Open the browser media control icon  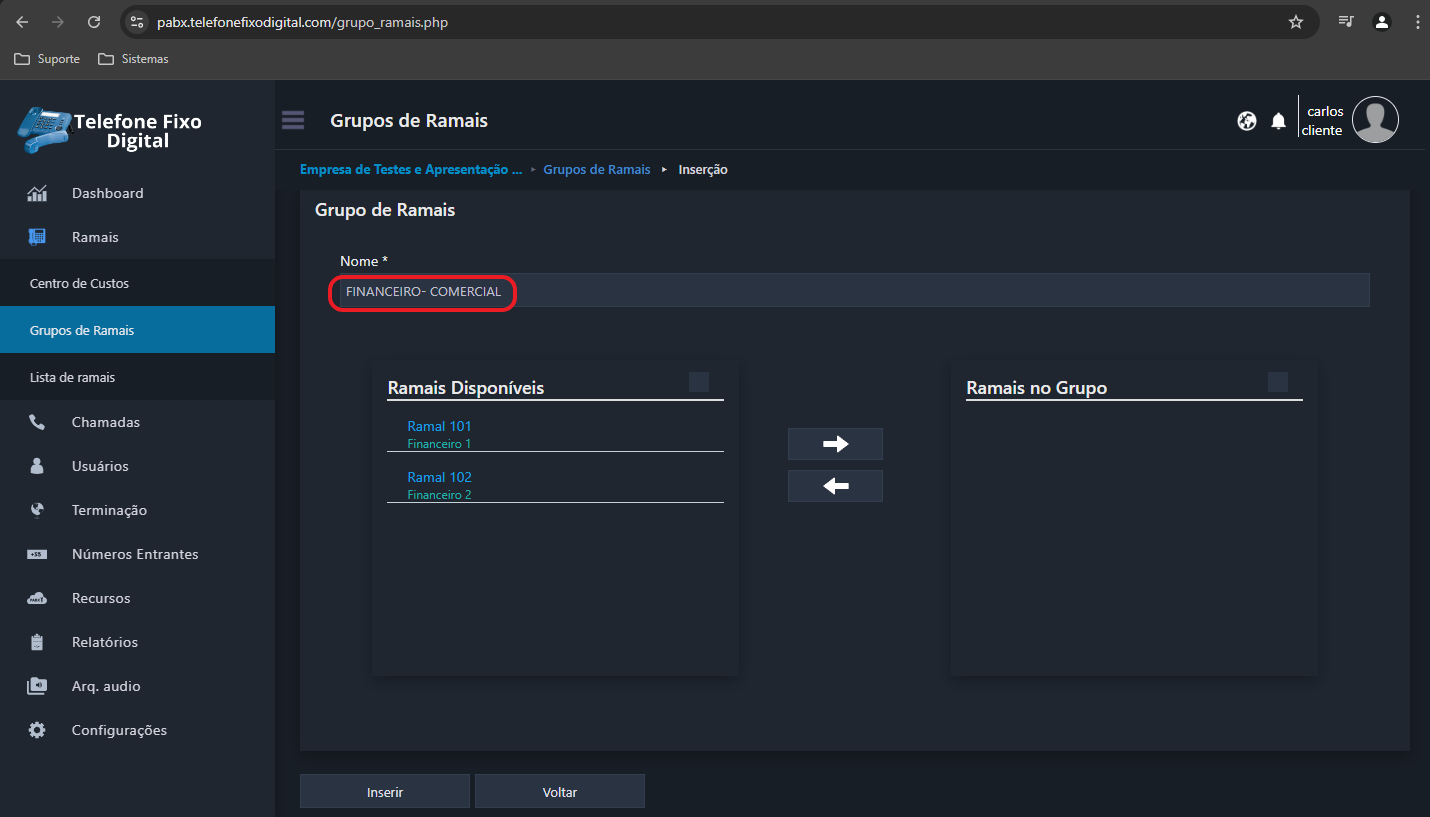coord(1346,22)
